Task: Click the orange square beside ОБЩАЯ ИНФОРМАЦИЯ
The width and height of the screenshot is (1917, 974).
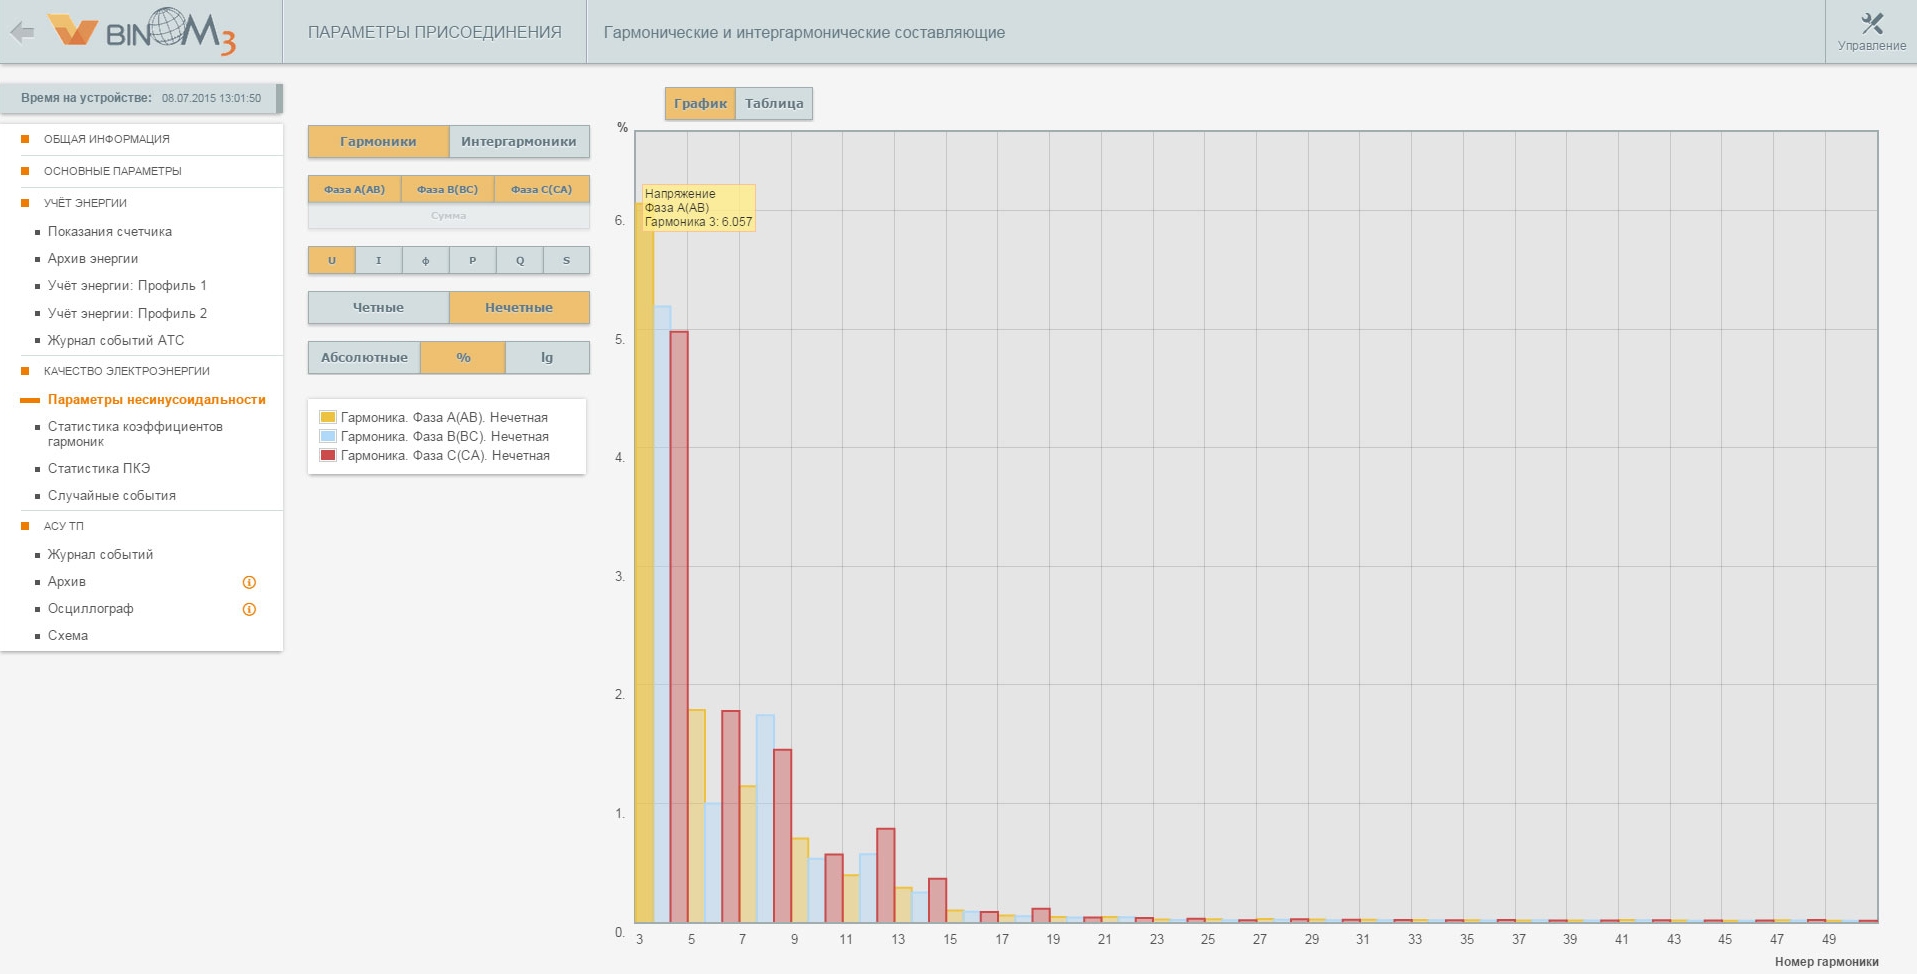Action: point(25,139)
